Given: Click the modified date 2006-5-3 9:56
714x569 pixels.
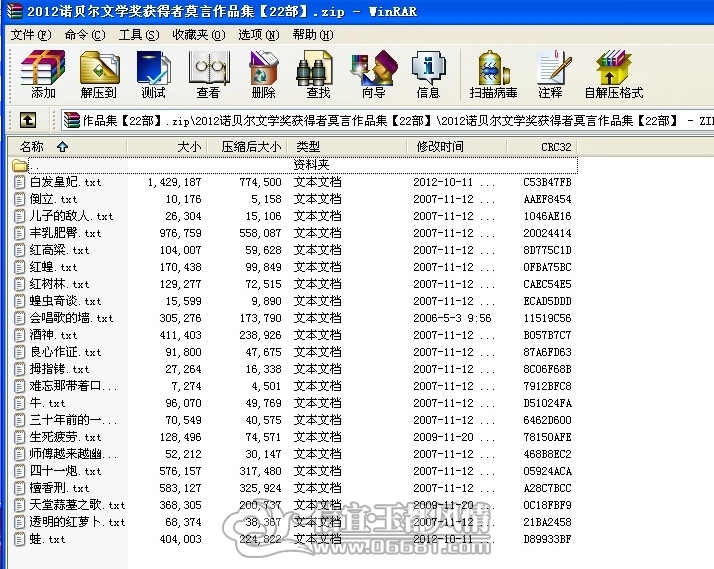Looking at the screenshot, I should coord(452,318).
